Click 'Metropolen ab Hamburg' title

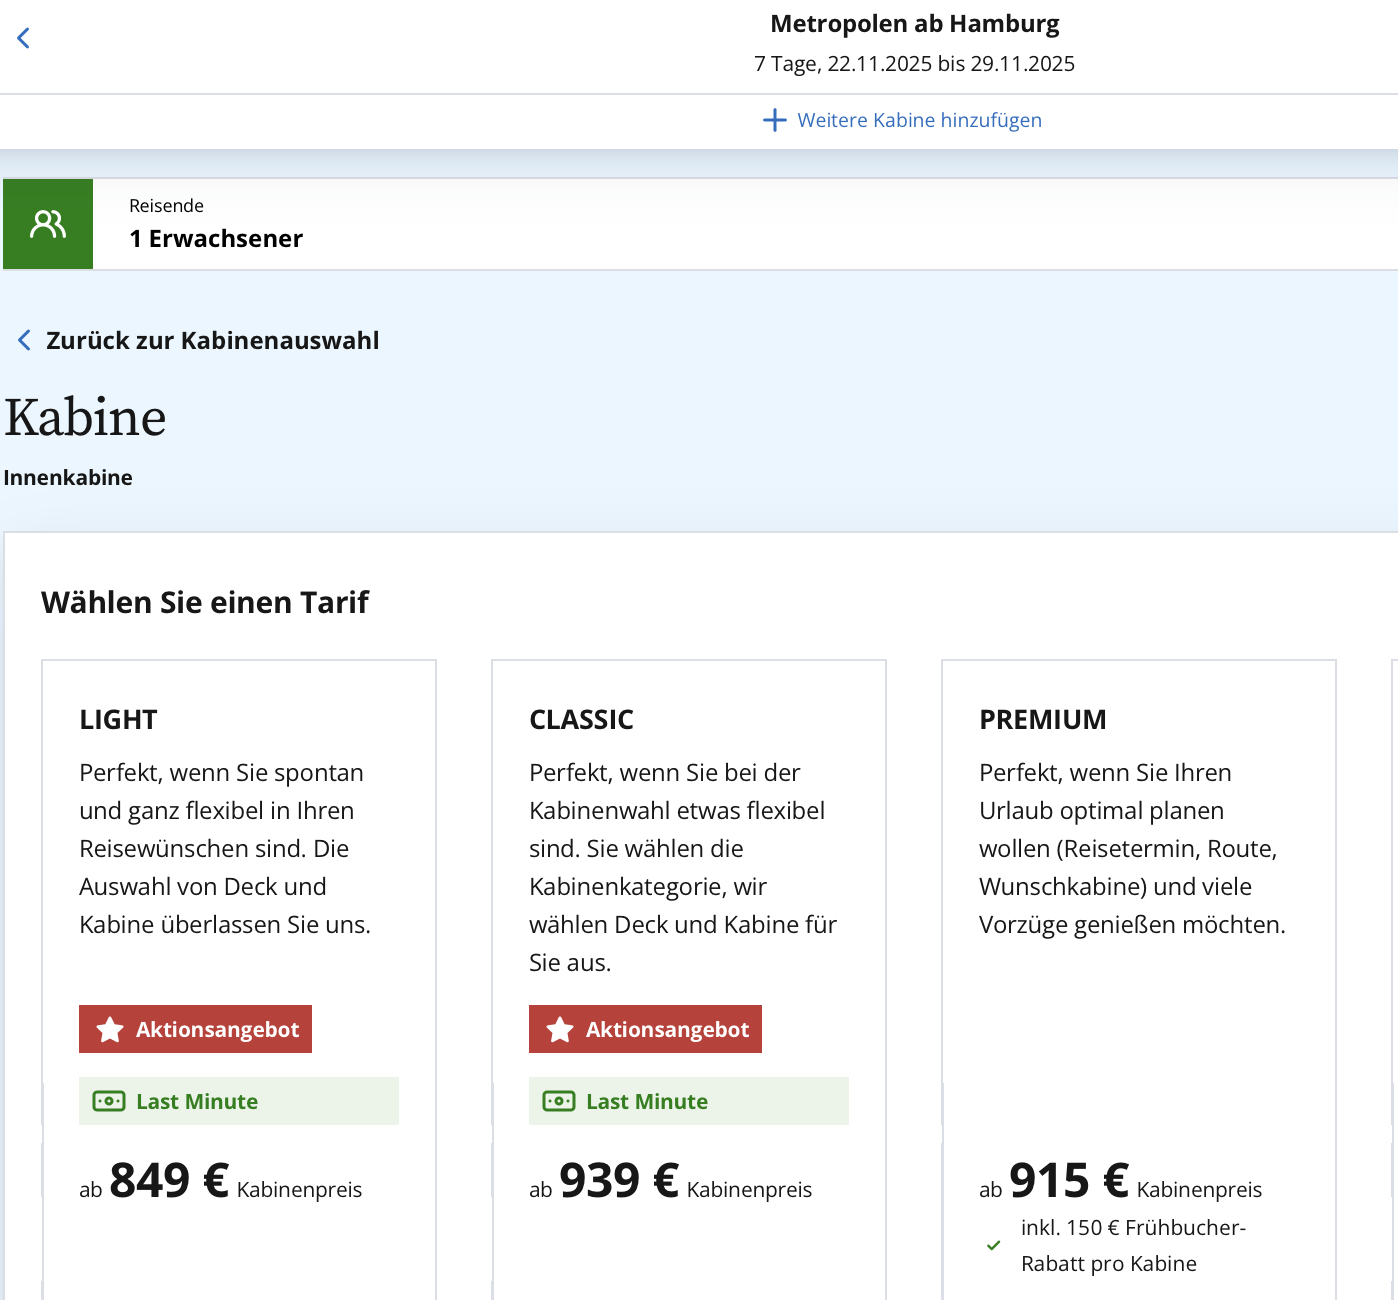coord(915,24)
